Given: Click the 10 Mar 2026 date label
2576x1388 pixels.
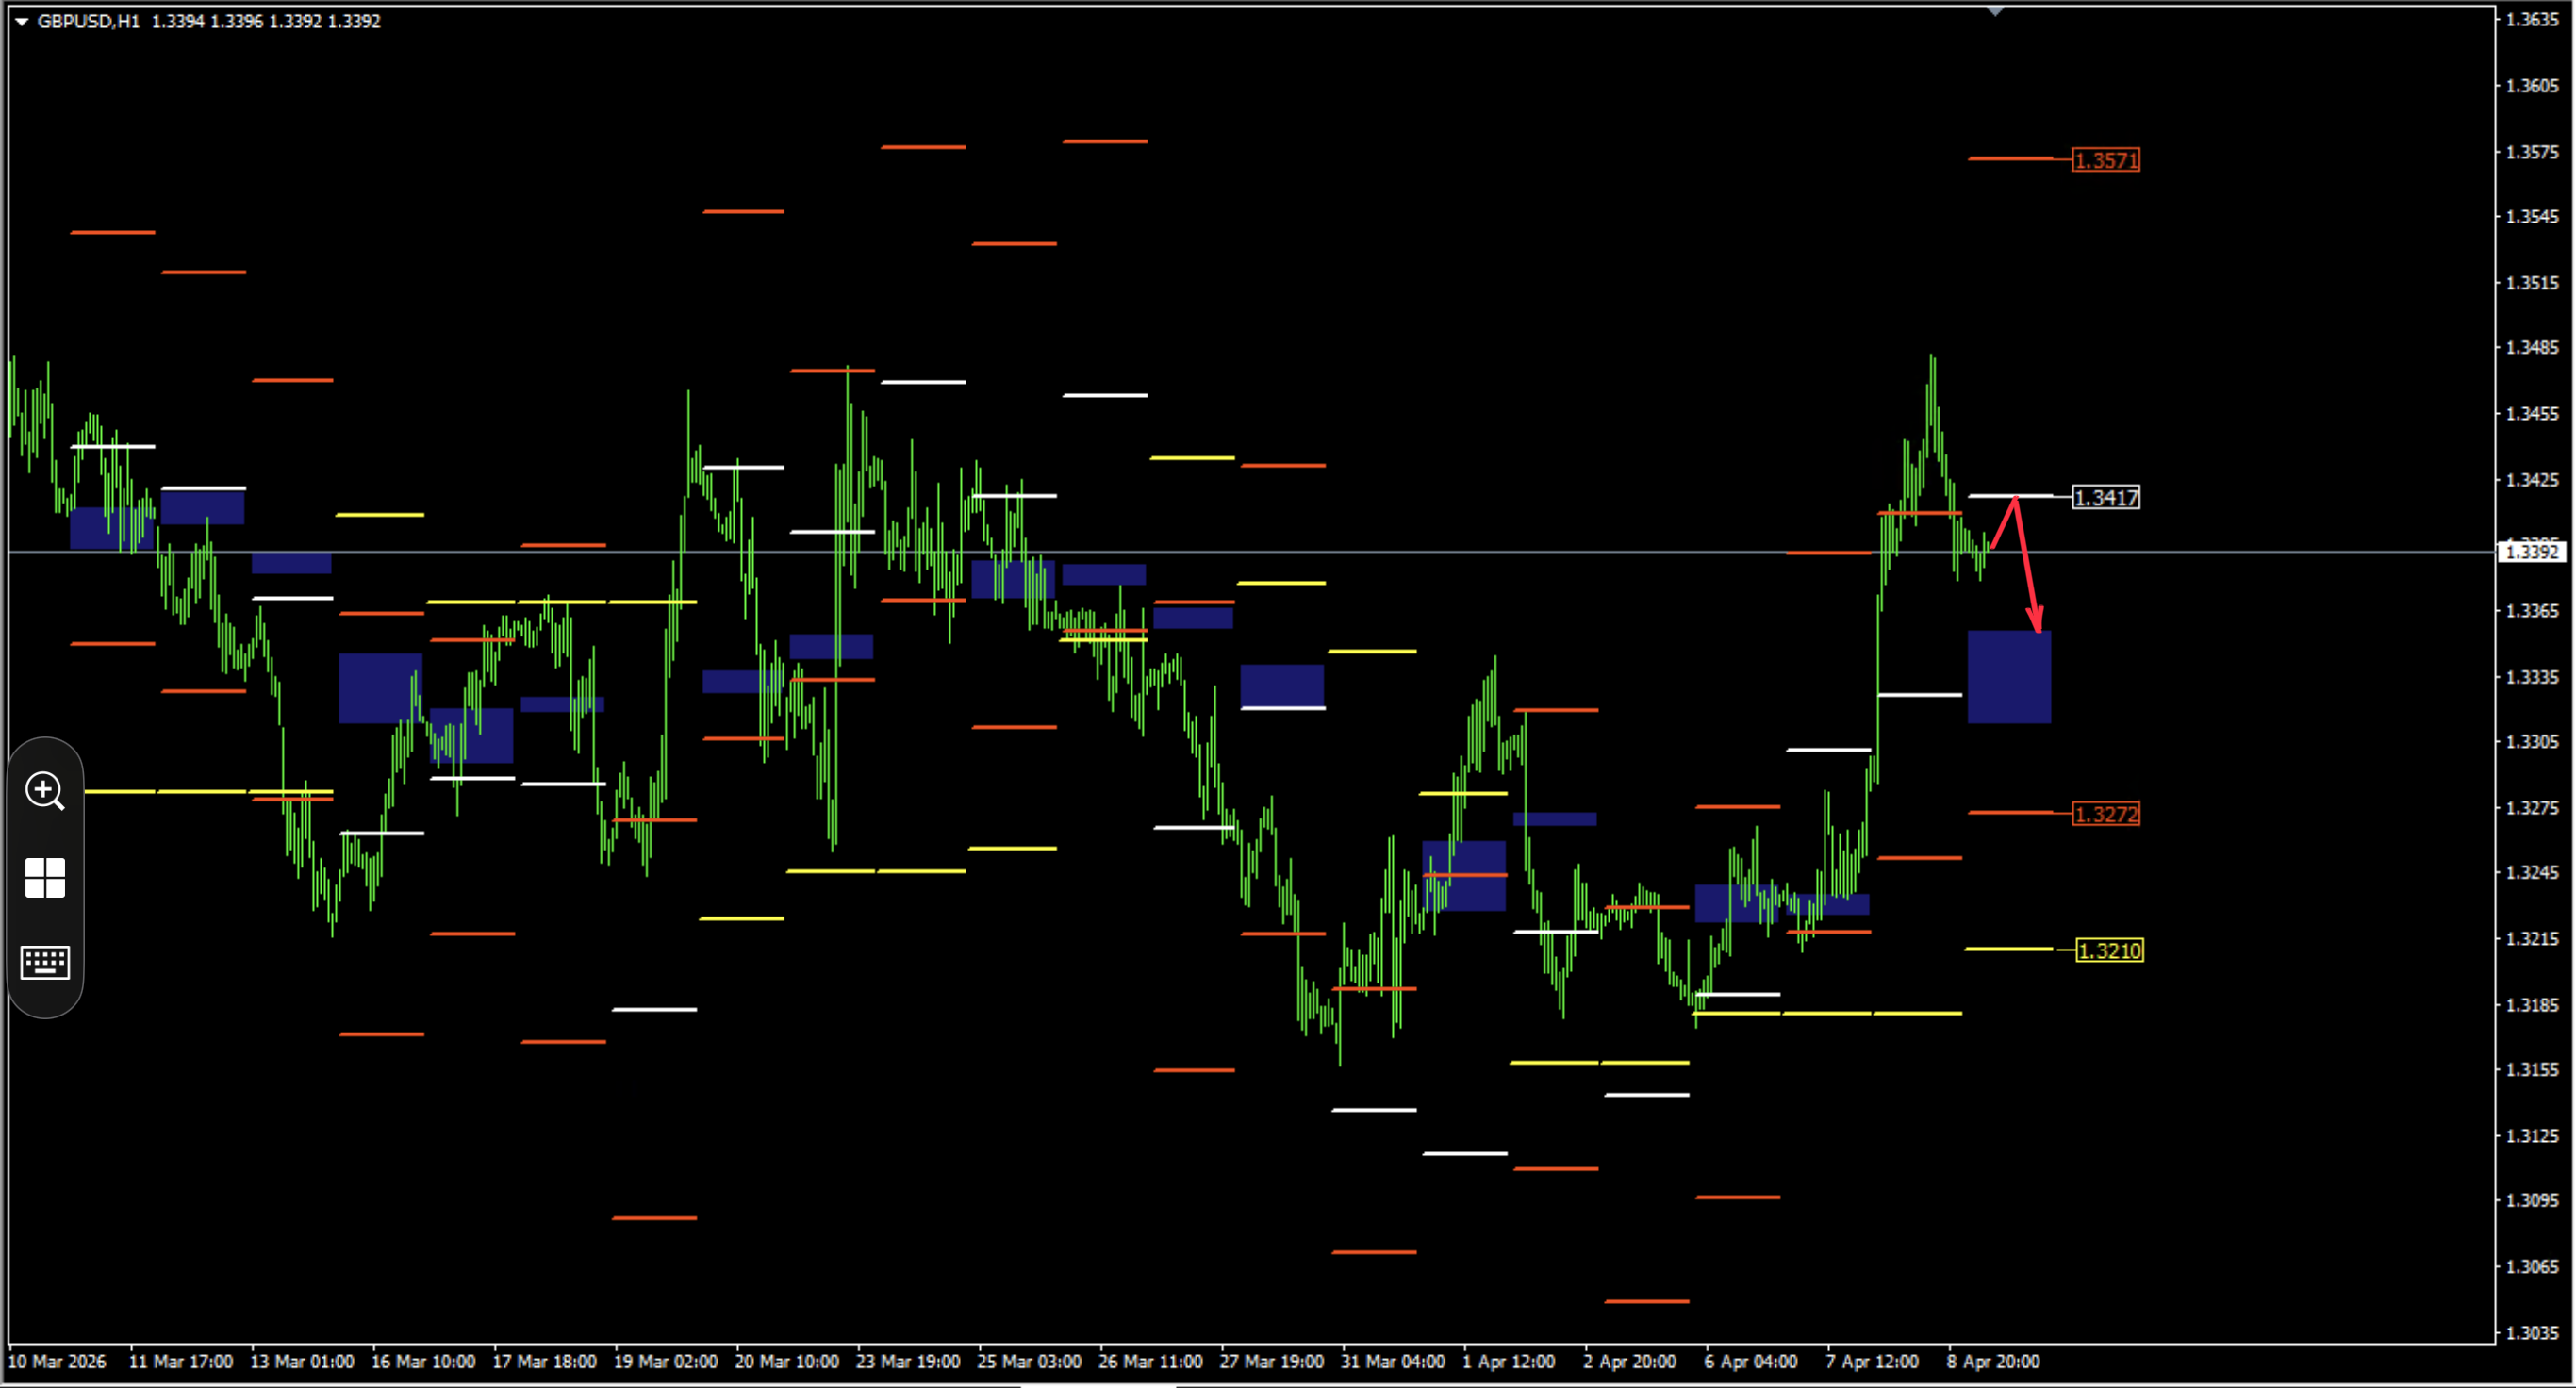Looking at the screenshot, I should click(x=57, y=1362).
